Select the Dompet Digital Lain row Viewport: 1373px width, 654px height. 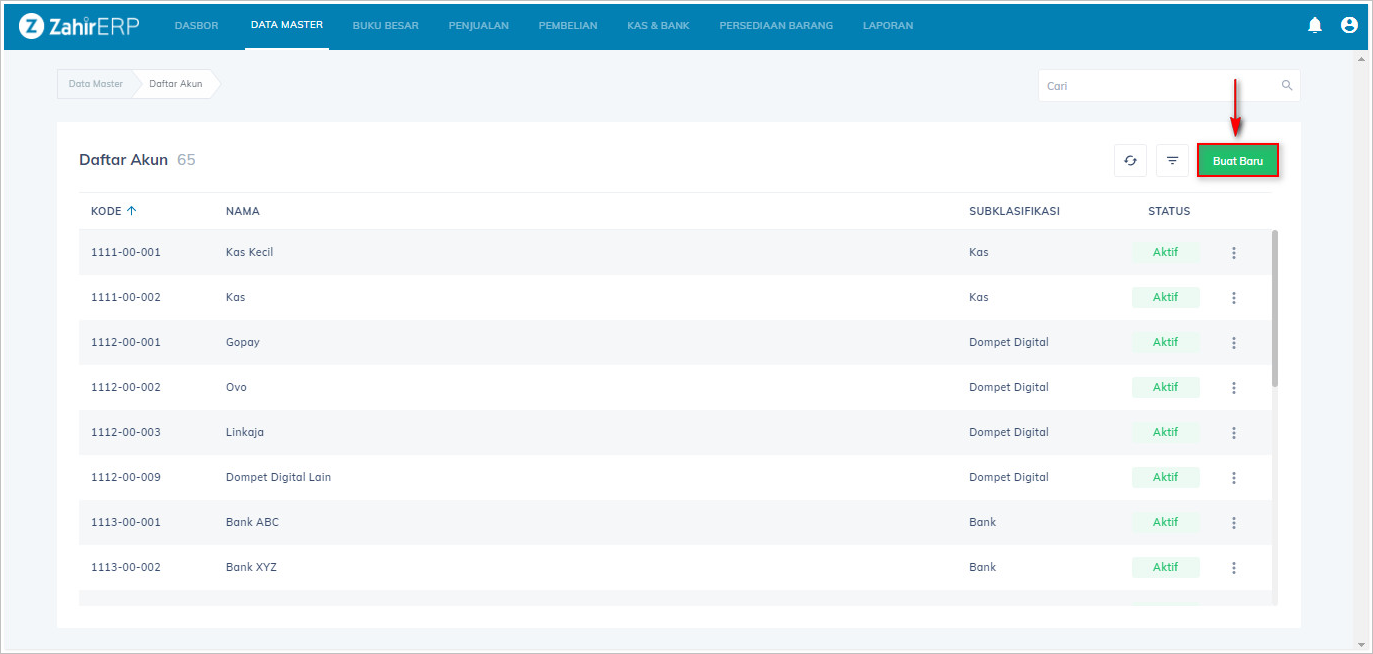[278, 477]
